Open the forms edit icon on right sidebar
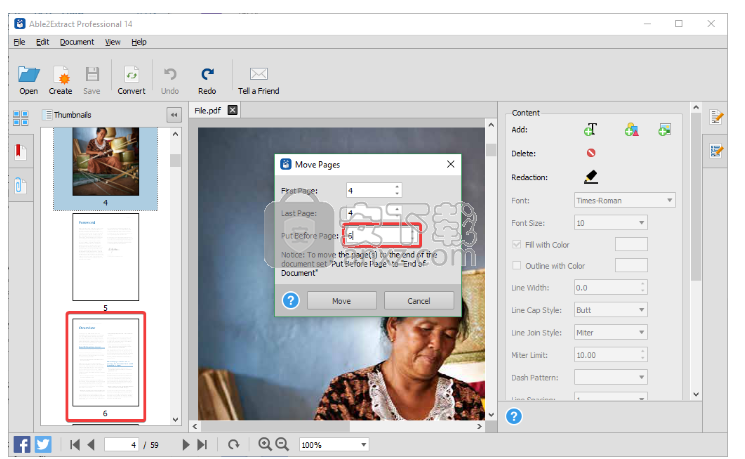This screenshot has height=459, width=745. coord(716,151)
